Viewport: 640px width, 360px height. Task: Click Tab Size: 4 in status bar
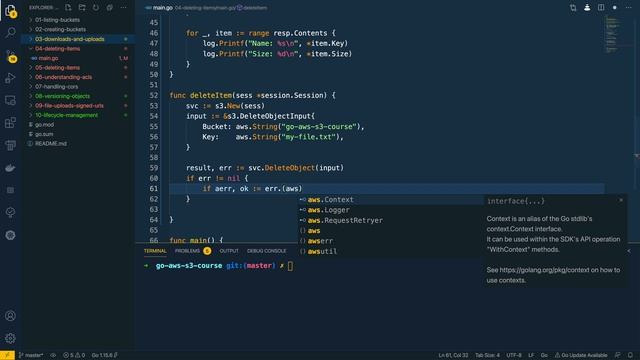487,355
